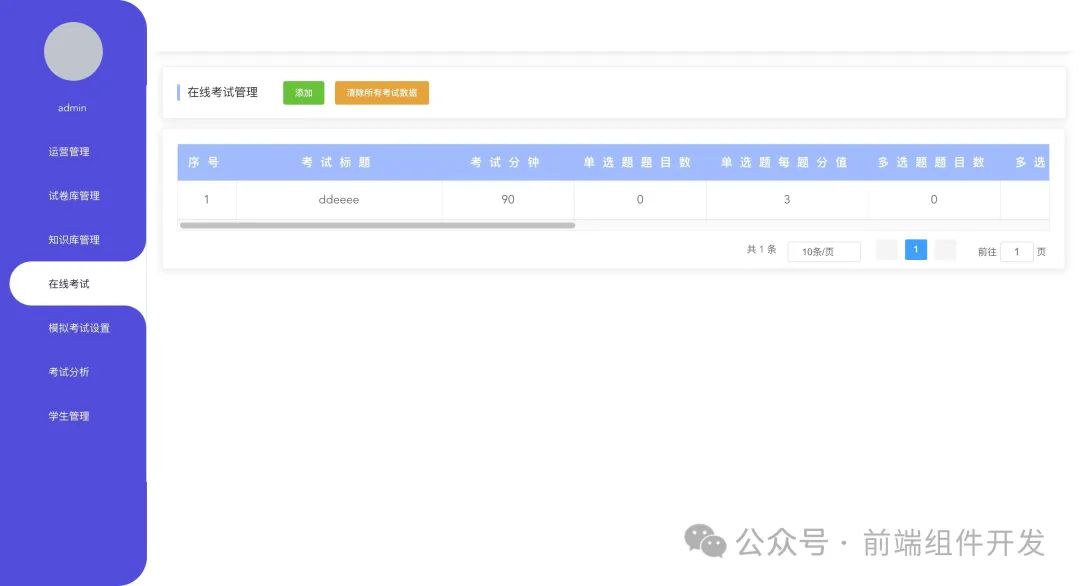The image size is (1080, 586).
Task: Click the 共 1 条 total count text
Action: coord(761,249)
